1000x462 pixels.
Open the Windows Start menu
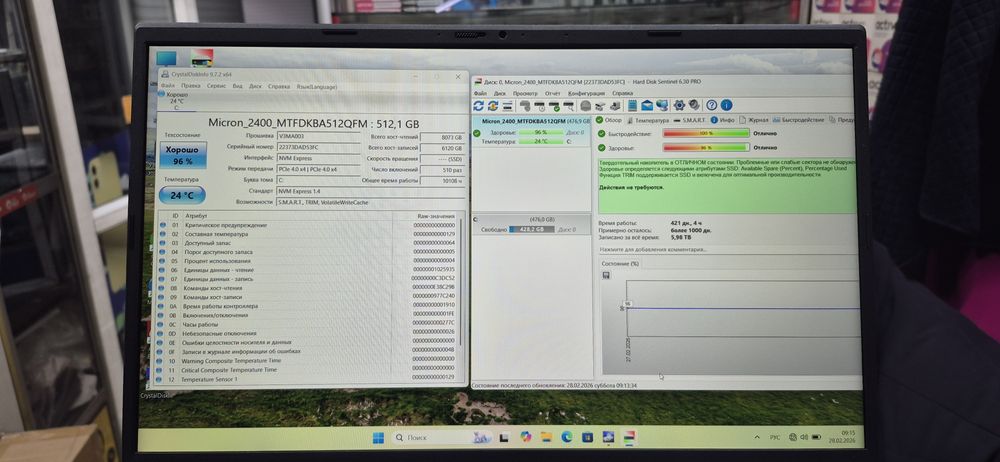click(x=378, y=437)
